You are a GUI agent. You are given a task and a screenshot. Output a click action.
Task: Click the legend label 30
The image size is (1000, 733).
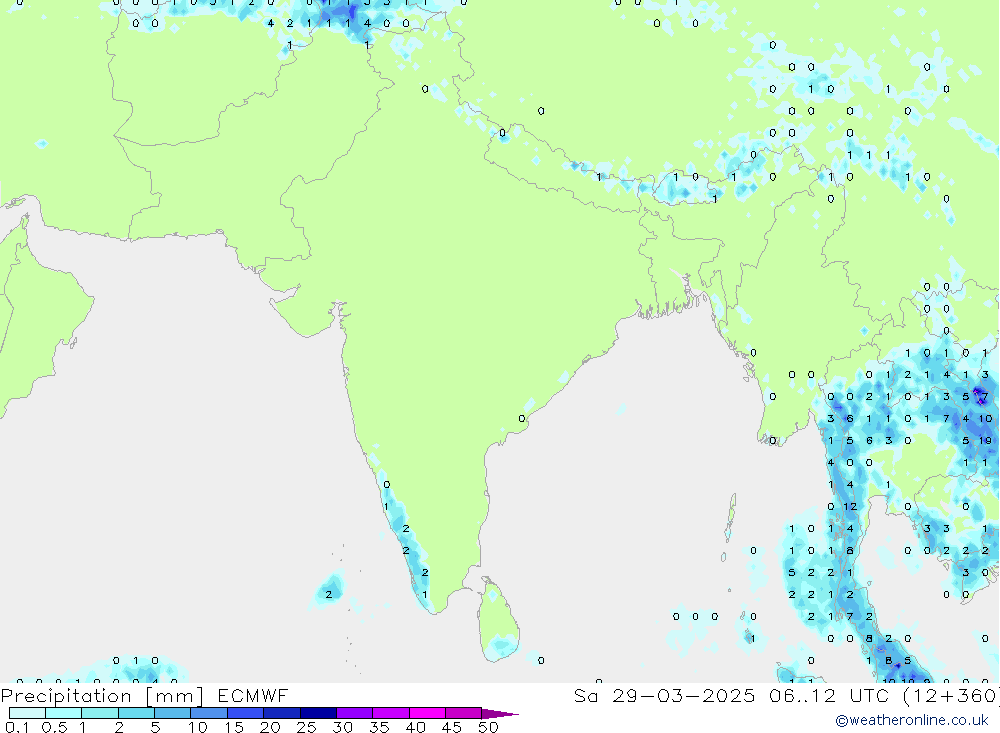click(x=343, y=727)
